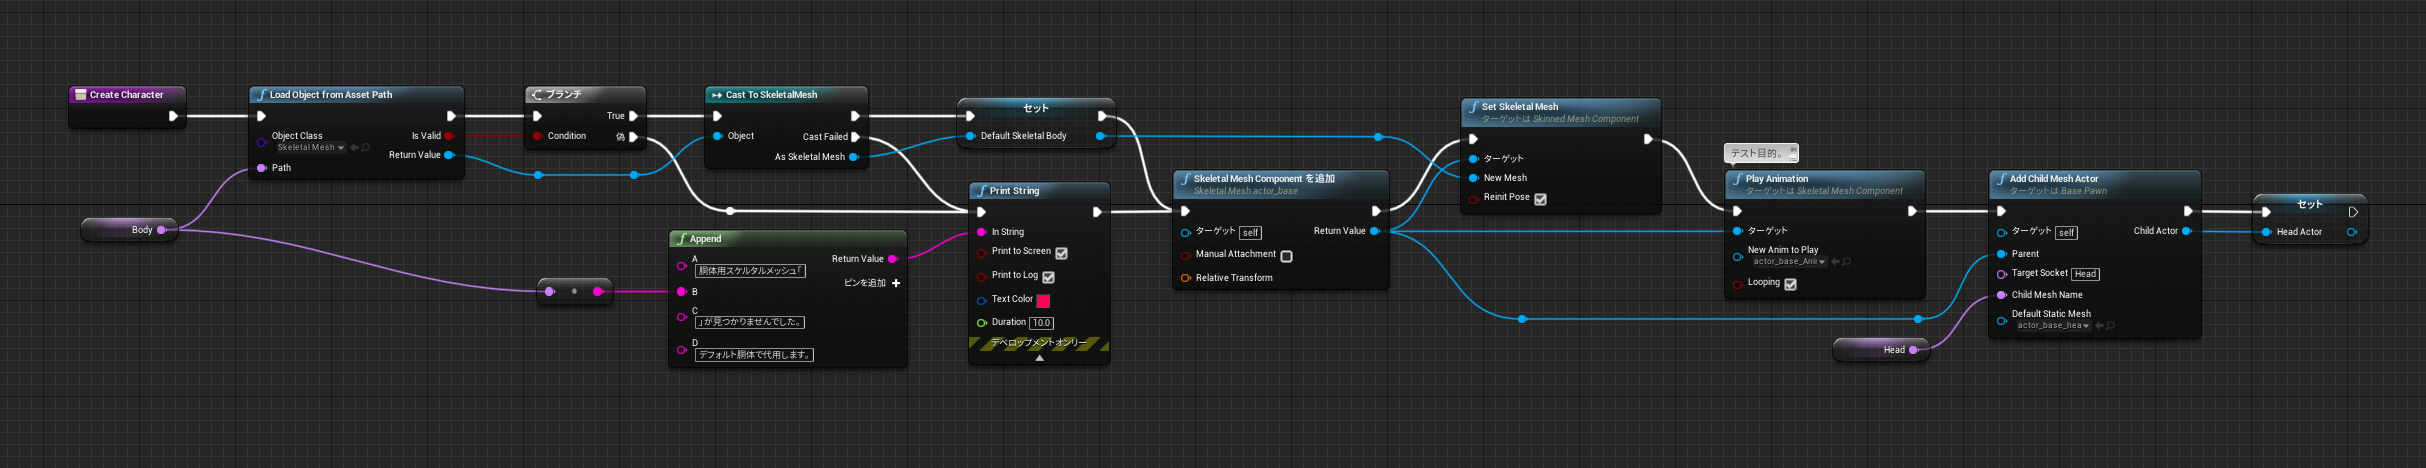Click the Create Character event node icon
This screenshot has height=468, width=2426.
(x=81, y=95)
